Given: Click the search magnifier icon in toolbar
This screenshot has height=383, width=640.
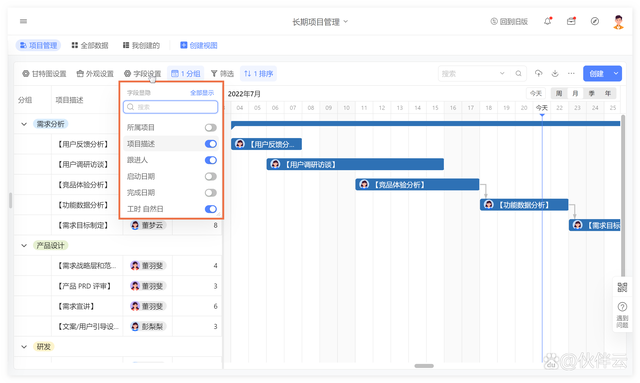Looking at the screenshot, I should [518, 73].
